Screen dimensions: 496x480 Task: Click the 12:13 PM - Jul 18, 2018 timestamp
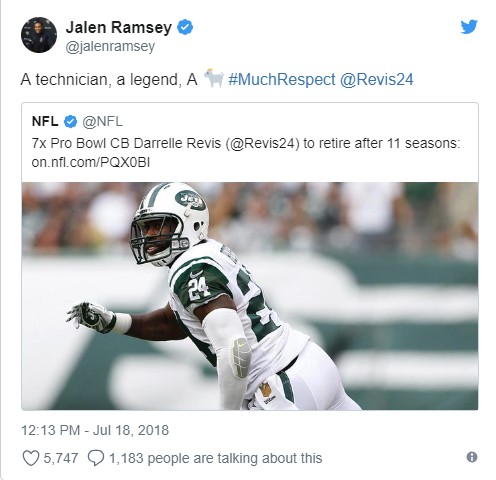point(95,430)
